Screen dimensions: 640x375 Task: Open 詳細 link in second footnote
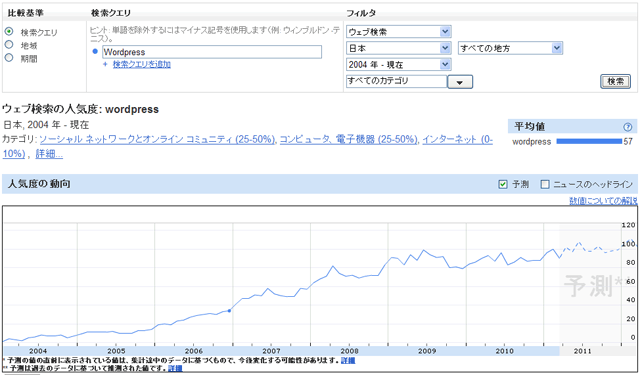tap(175, 368)
